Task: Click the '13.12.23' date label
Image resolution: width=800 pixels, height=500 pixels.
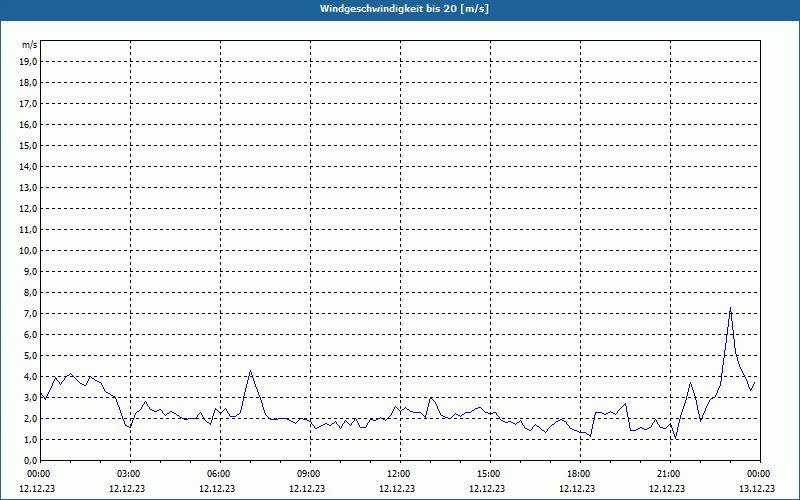Action: [x=757, y=488]
